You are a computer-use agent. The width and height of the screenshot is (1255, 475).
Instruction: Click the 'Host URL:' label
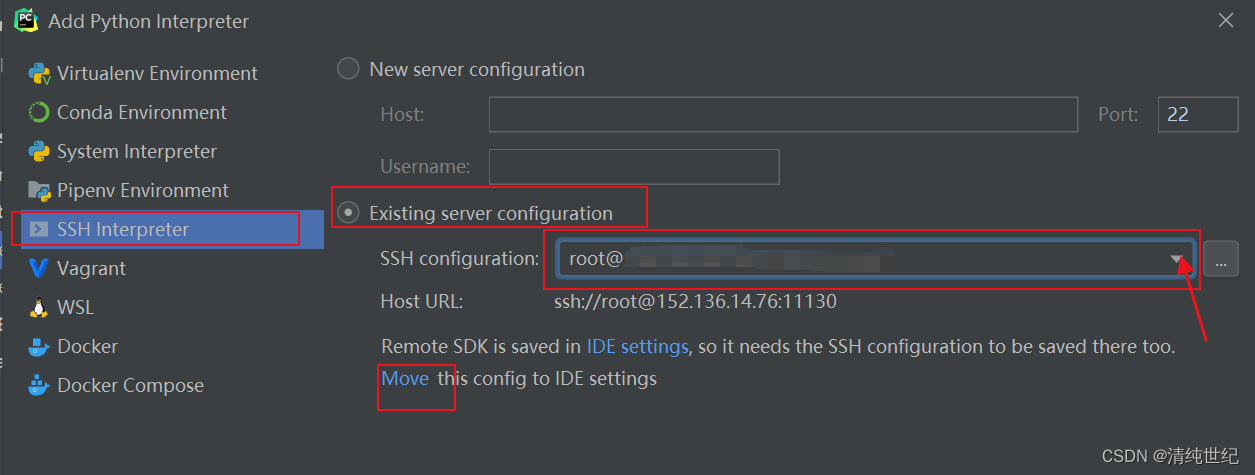(422, 301)
